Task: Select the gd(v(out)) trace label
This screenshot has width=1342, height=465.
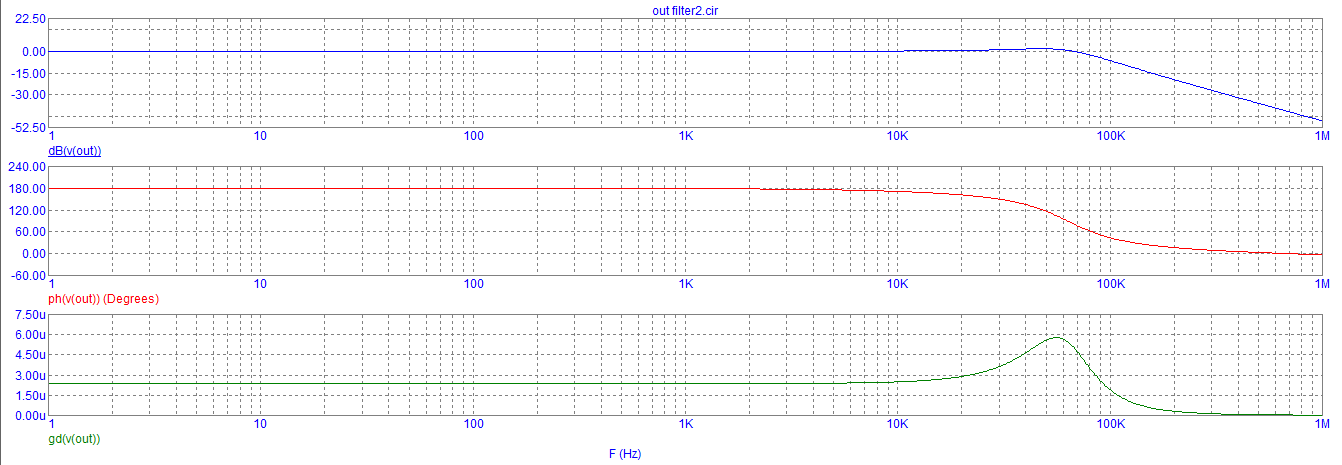Action: tap(74, 439)
